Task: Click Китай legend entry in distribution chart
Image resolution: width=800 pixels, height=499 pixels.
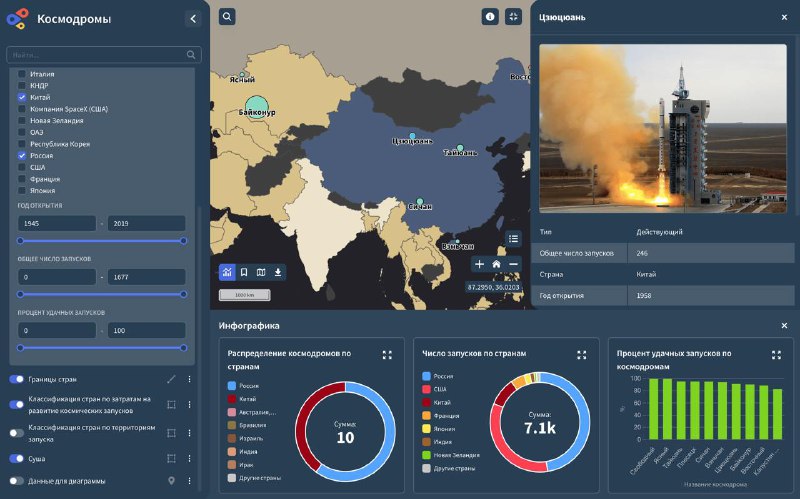Action: 242,399
